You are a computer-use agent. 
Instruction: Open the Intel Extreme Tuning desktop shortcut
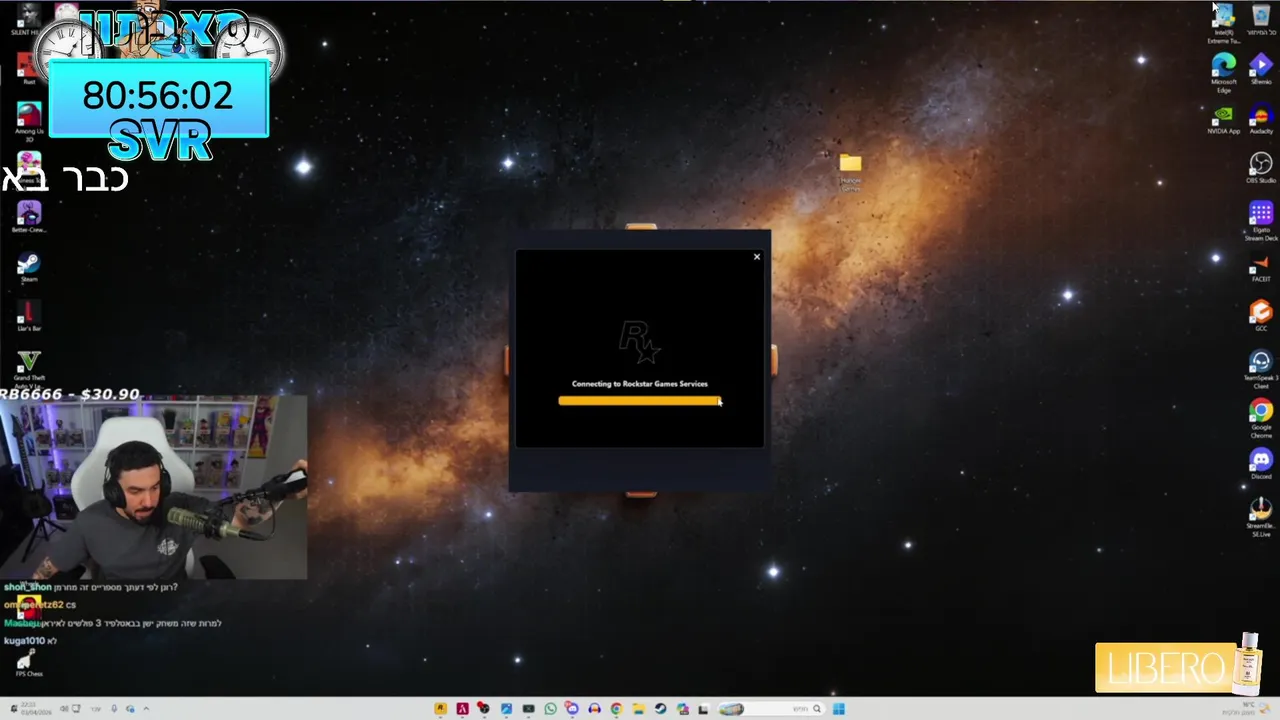coord(1224,23)
